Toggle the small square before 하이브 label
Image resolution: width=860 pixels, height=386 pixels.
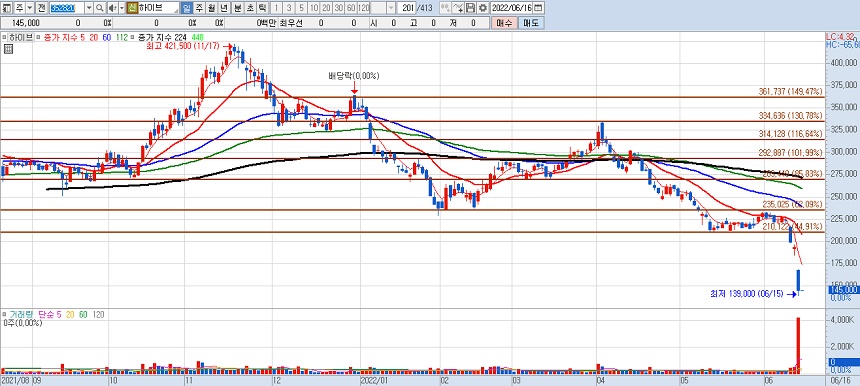pyautogui.click(x=3, y=37)
